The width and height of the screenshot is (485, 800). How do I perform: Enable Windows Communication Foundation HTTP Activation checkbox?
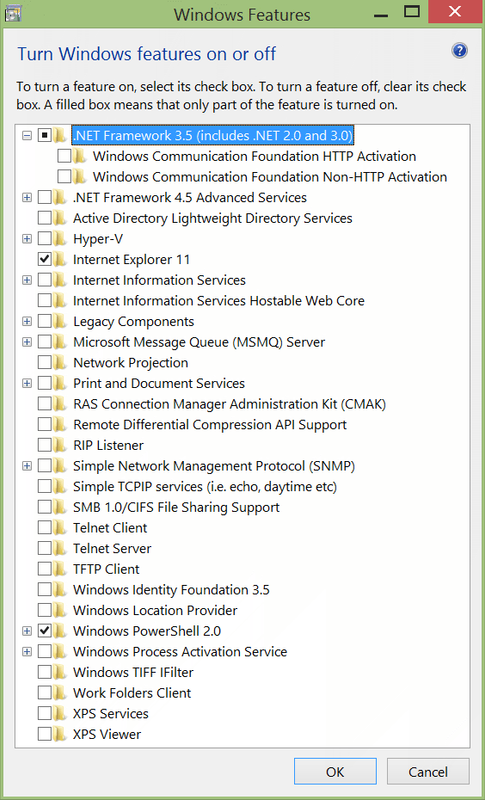click(x=64, y=156)
